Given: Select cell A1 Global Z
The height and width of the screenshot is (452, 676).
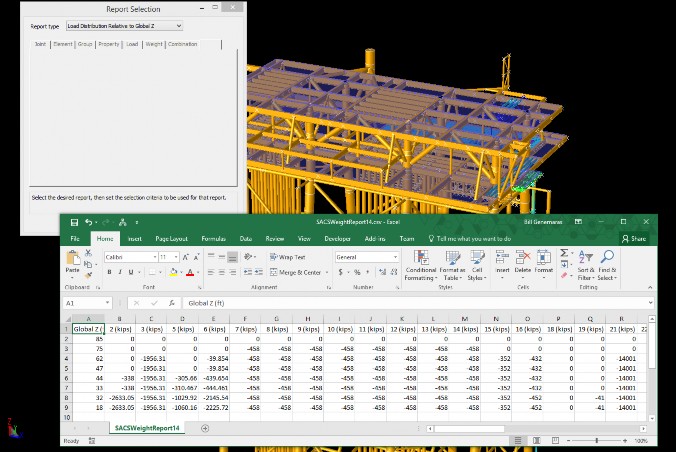Looking at the screenshot, I should tap(88, 329).
